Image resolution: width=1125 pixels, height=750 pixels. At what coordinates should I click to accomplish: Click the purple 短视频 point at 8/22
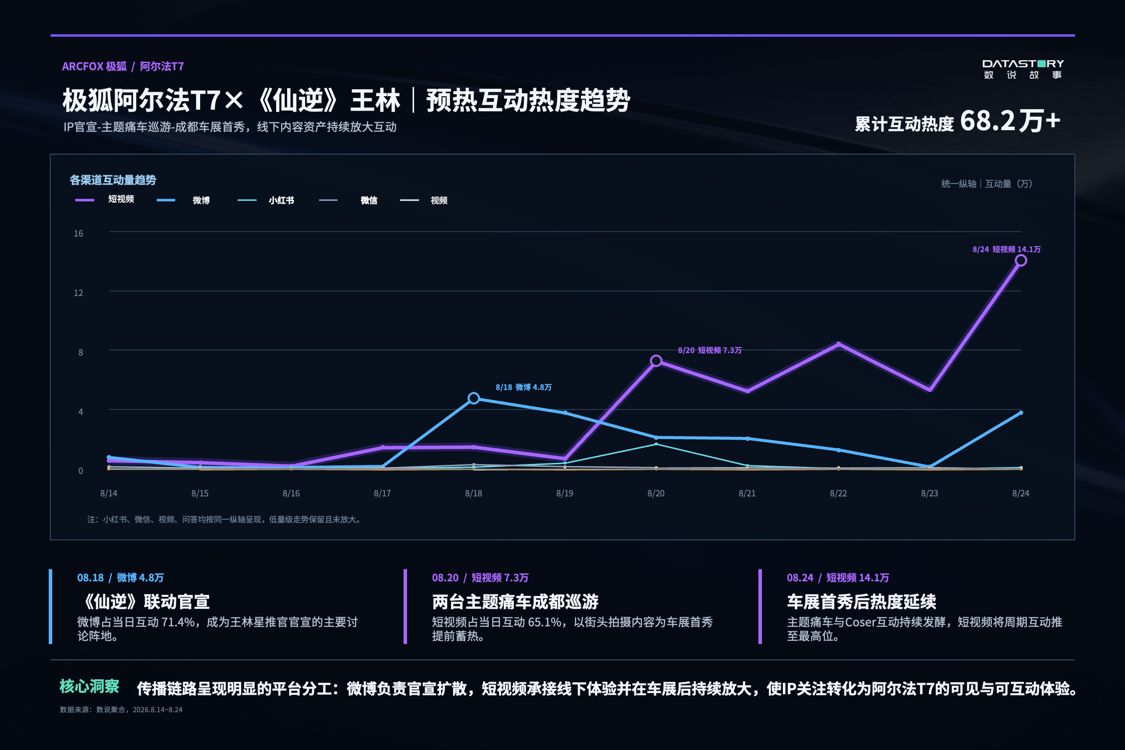(838, 344)
